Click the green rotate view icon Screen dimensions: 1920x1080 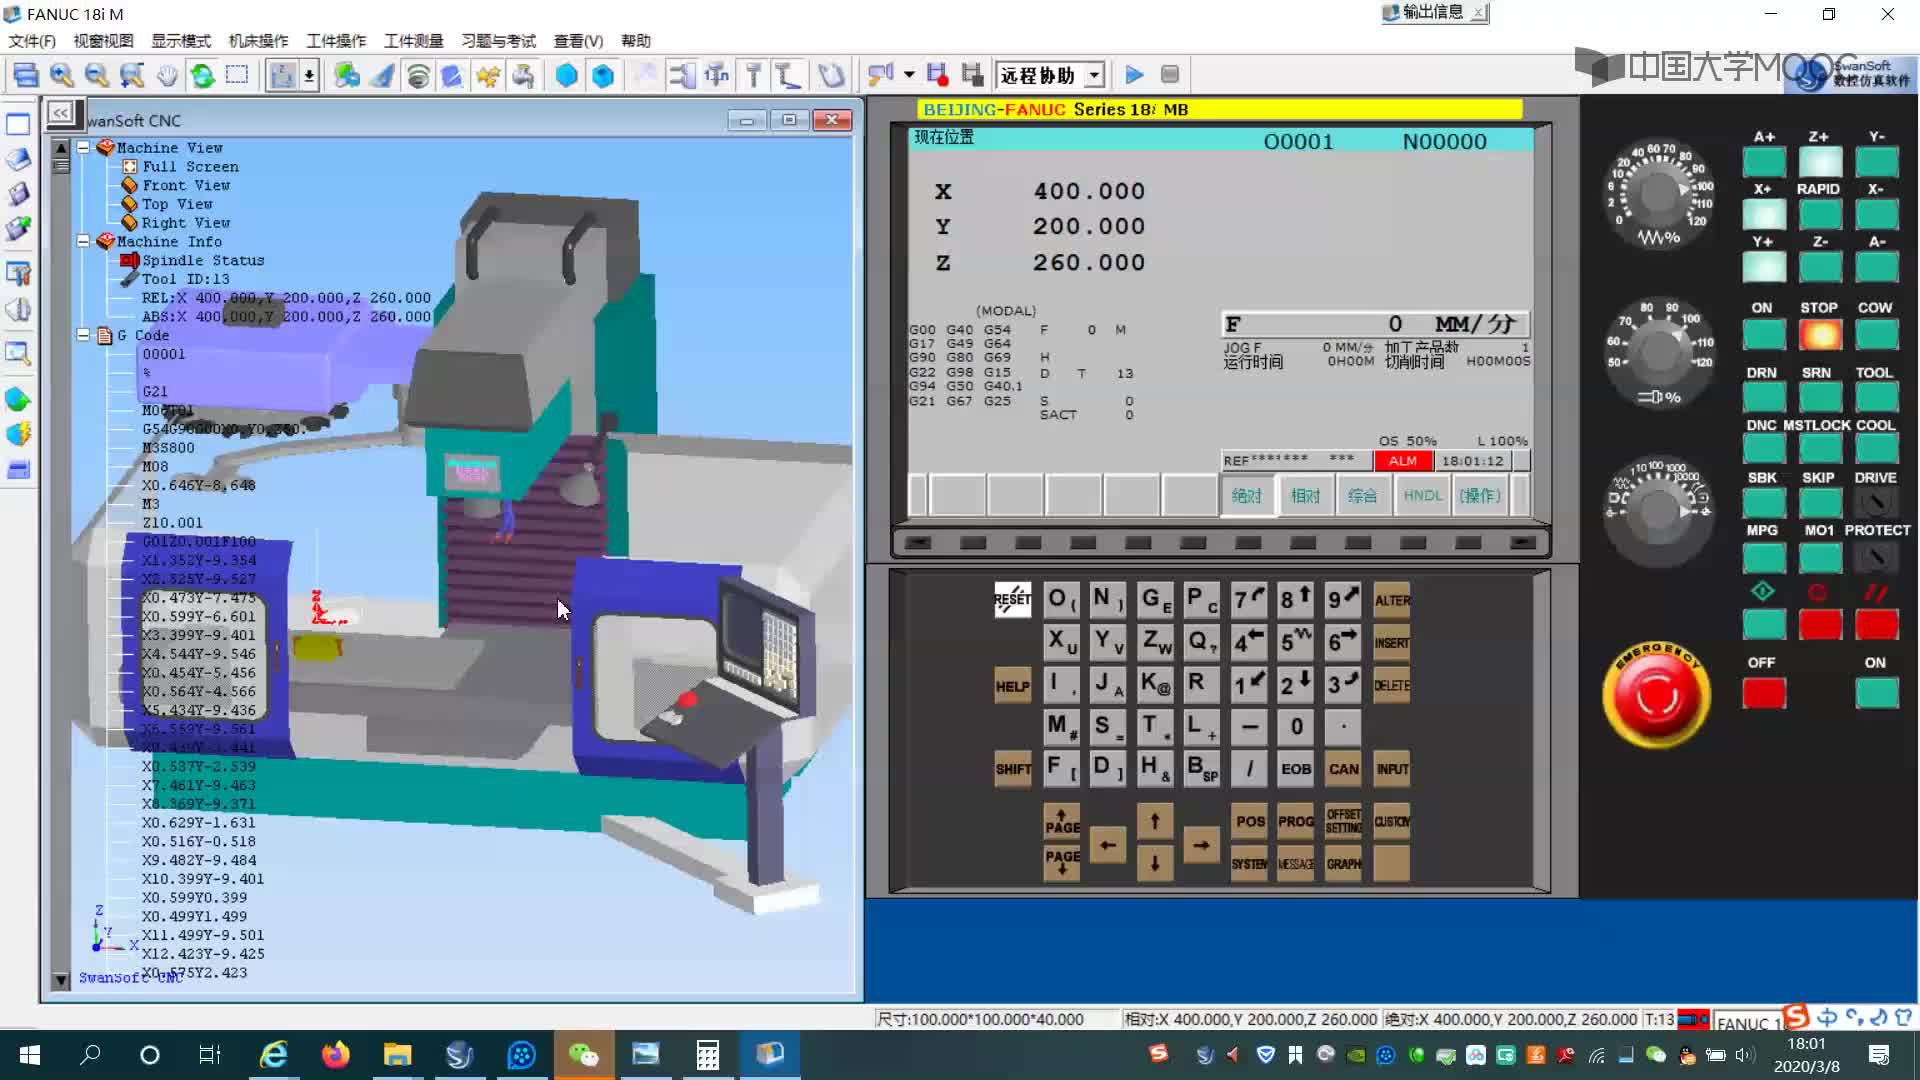[203, 75]
